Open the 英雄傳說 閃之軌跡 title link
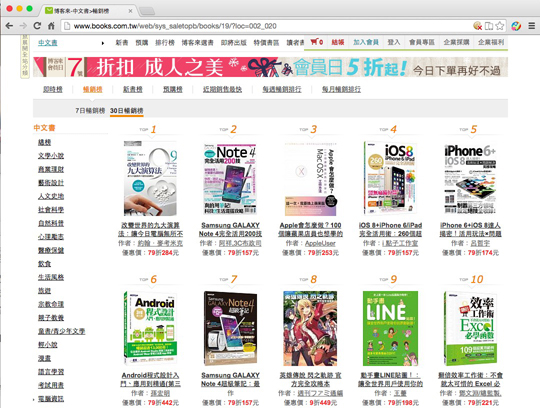The image size is (540, 408). [x=310, y=379]
